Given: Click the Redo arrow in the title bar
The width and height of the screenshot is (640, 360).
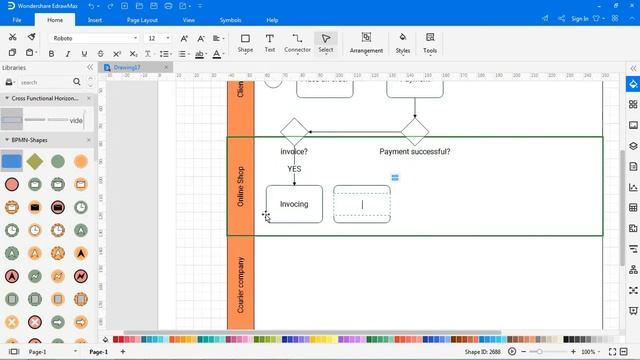Looking at the screenshot, I should (110, 6).
